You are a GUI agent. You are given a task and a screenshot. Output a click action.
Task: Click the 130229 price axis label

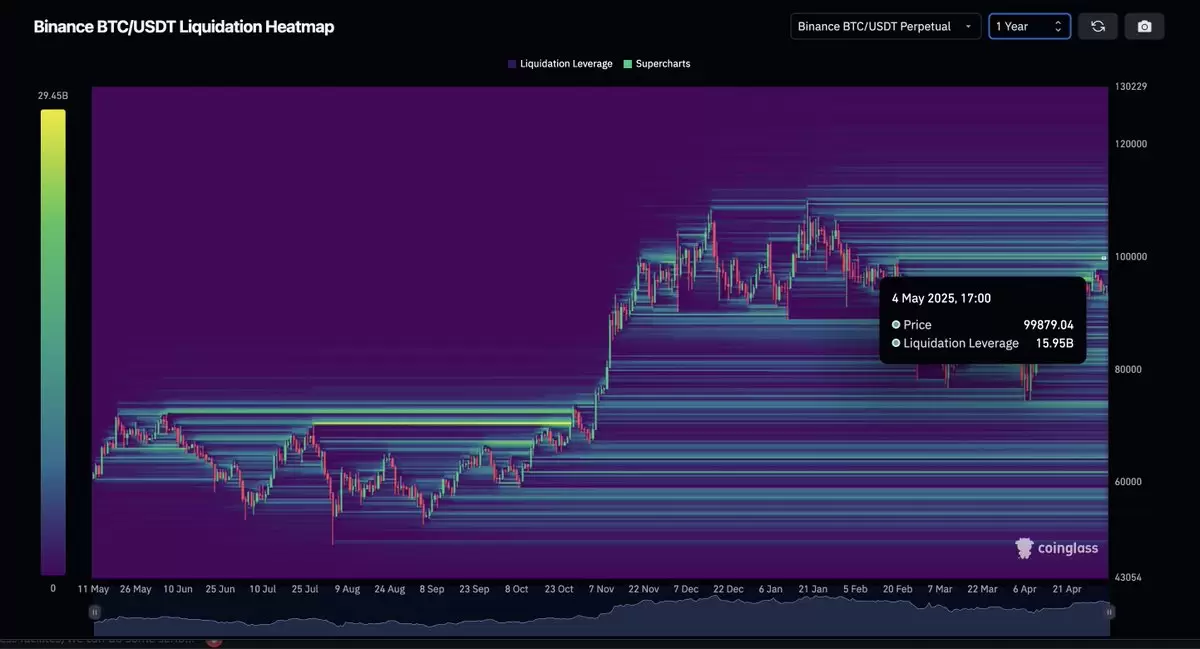pyautogui.click(x=1132, y=87)
